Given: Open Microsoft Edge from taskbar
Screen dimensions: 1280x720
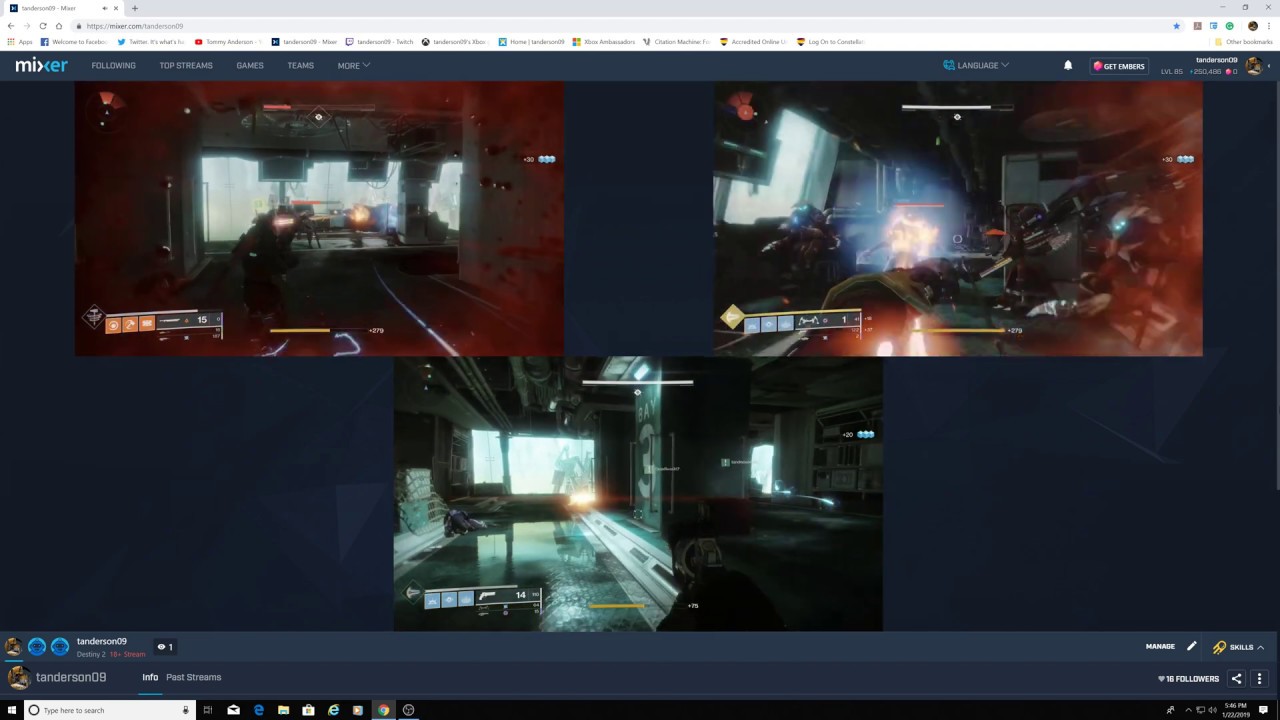Looking at the screenshot, I should [258, 710].
